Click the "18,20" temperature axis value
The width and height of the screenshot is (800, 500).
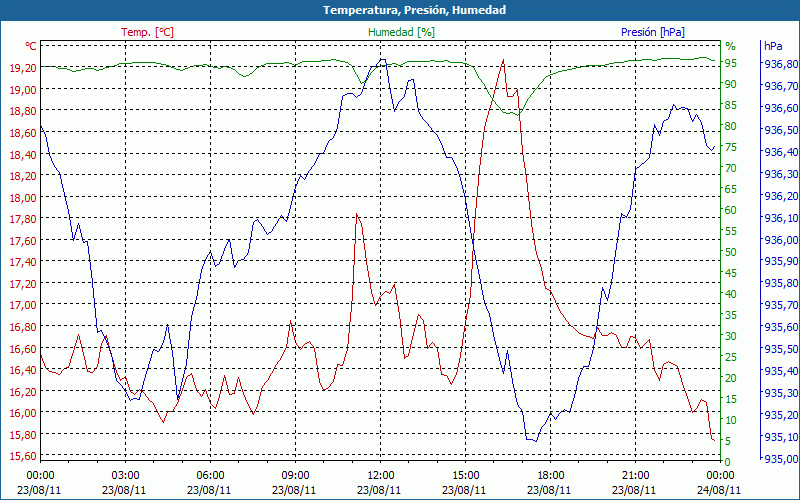tap(23, 176)
